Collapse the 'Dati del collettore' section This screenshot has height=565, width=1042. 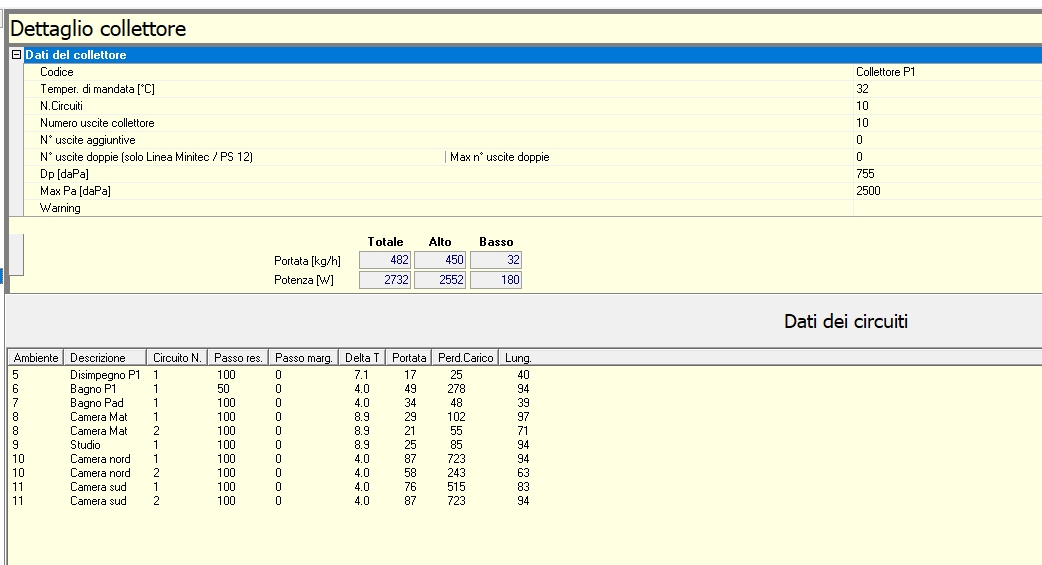(16, 55)
